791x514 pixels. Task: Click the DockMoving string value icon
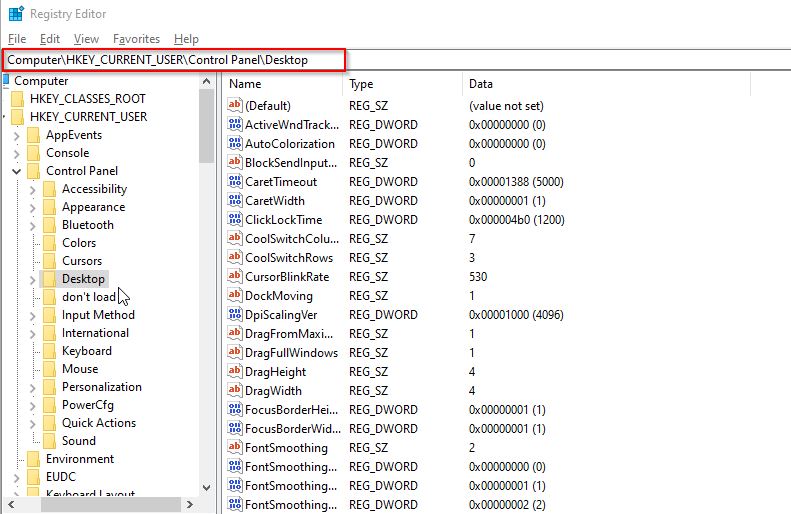(235, 295)
